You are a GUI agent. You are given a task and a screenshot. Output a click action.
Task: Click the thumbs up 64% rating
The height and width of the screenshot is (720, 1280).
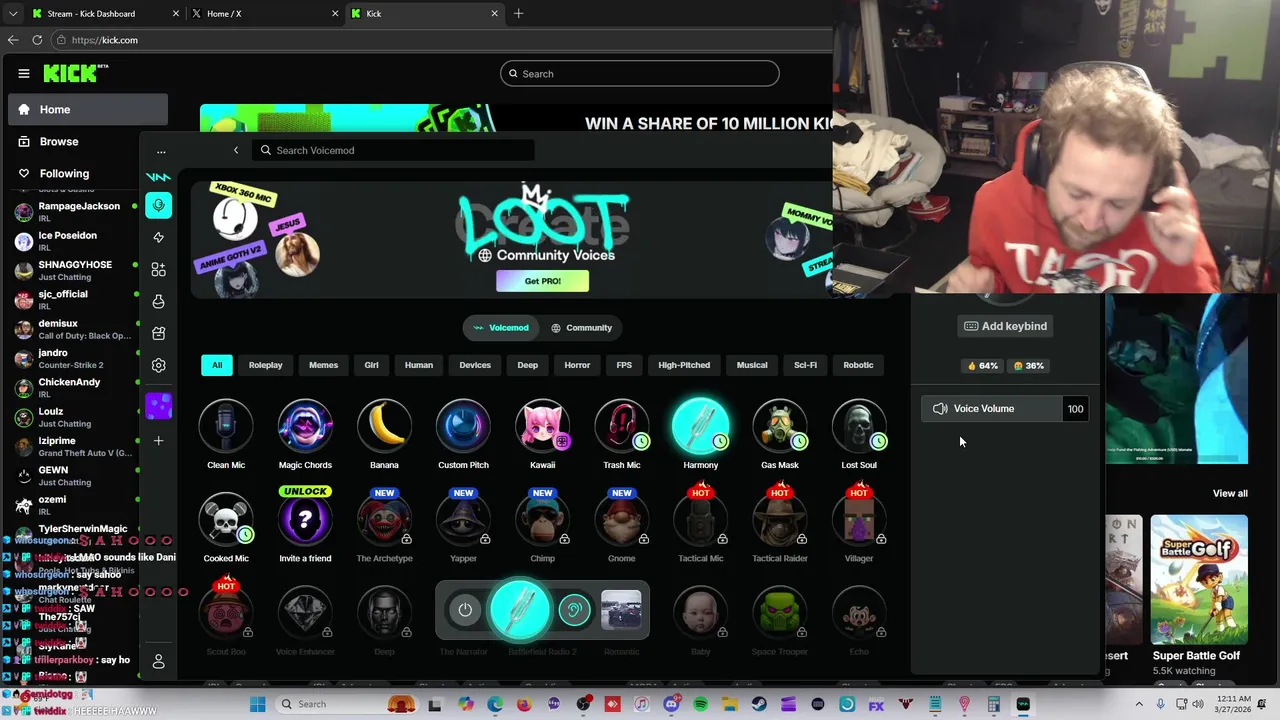point(983,366)
